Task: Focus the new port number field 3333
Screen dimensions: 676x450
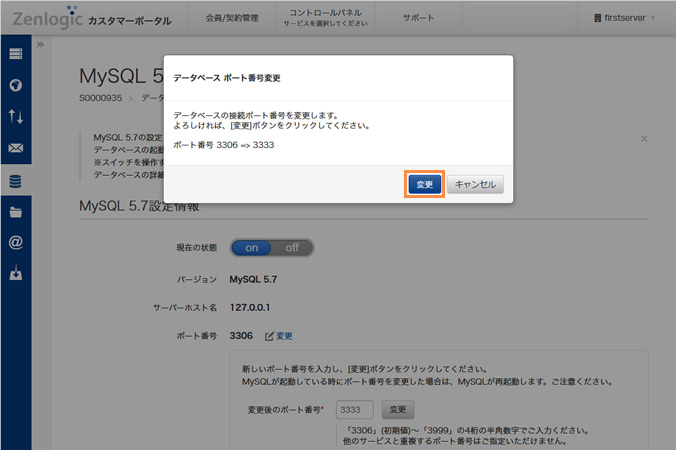Action: 354,409
